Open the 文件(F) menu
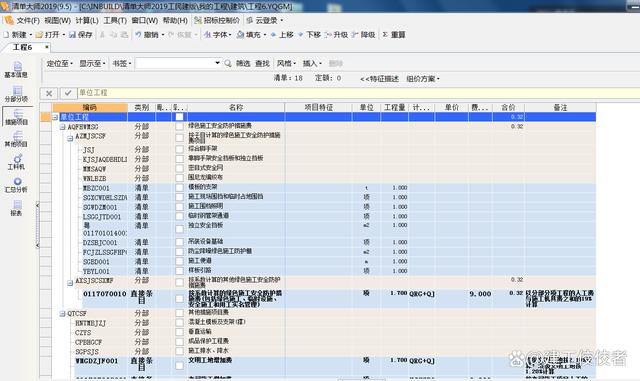 [x=28, y=20]
